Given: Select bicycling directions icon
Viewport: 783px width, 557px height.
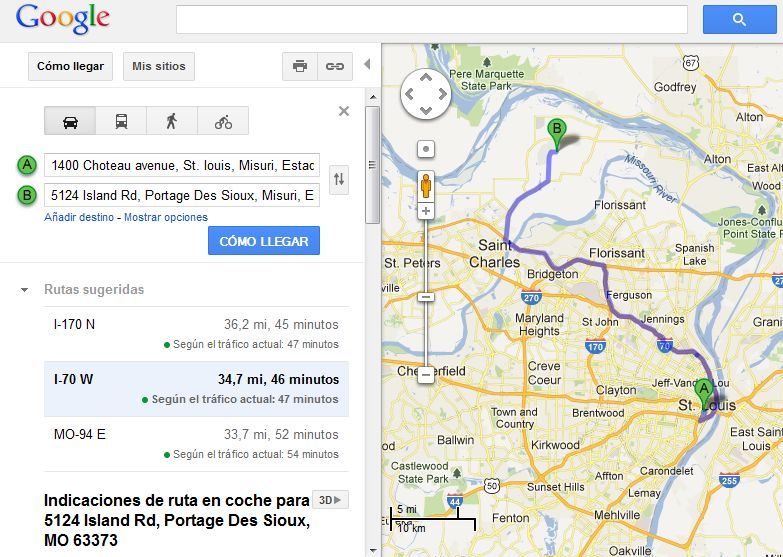Looking at the screenshot, I should pyautogui.click(x=223, y=121).
